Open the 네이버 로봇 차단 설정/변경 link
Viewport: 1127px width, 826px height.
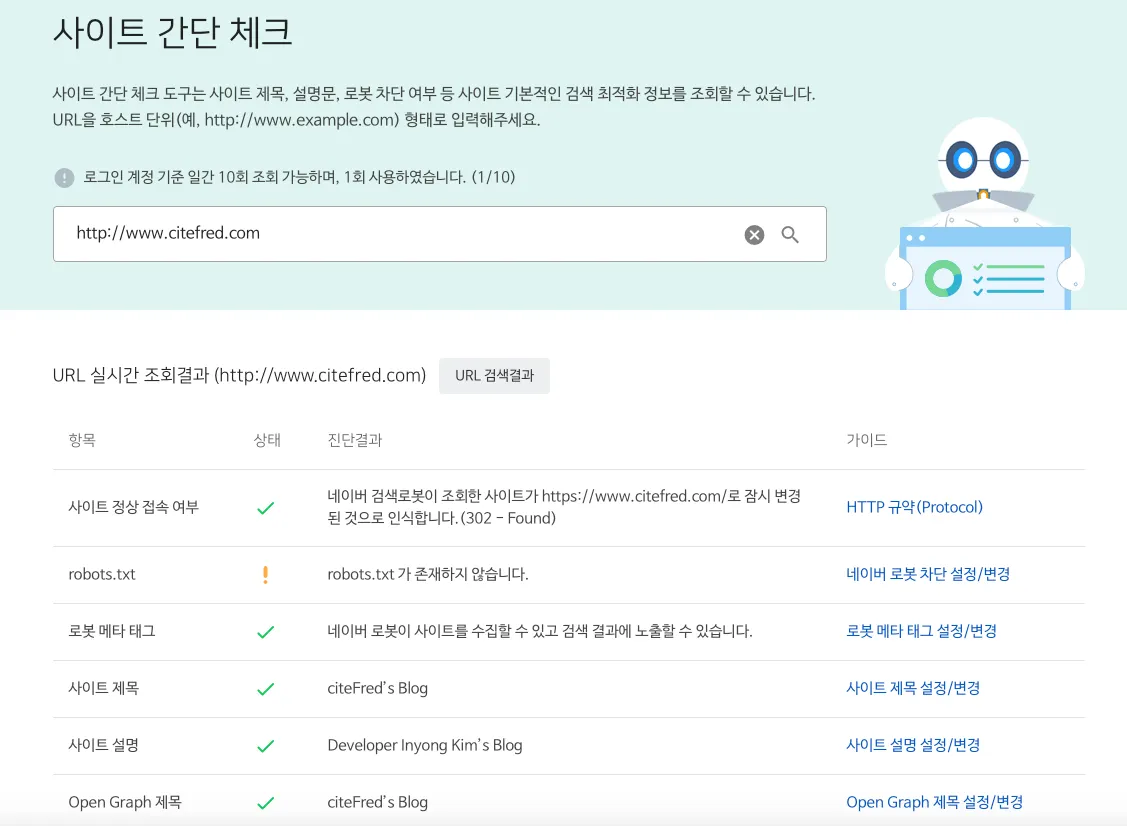928,574
